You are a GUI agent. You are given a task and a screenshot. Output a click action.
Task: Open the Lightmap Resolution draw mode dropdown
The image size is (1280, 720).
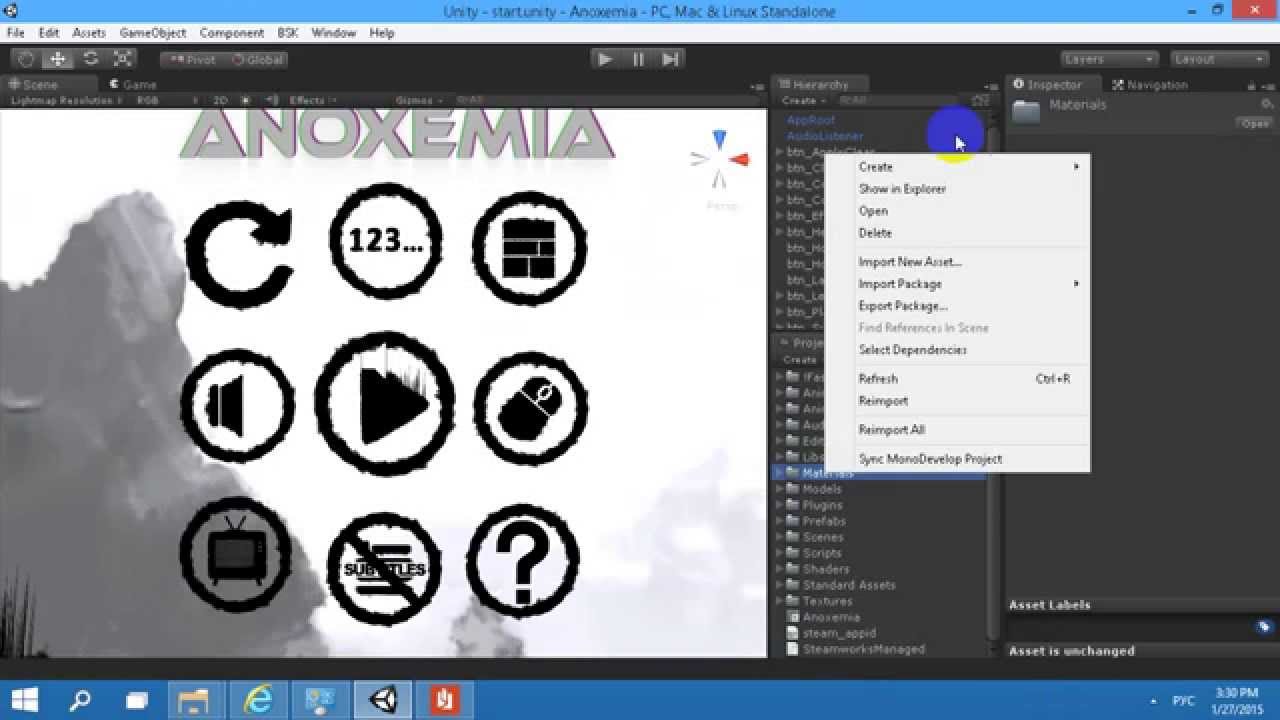tap(66, 100)
